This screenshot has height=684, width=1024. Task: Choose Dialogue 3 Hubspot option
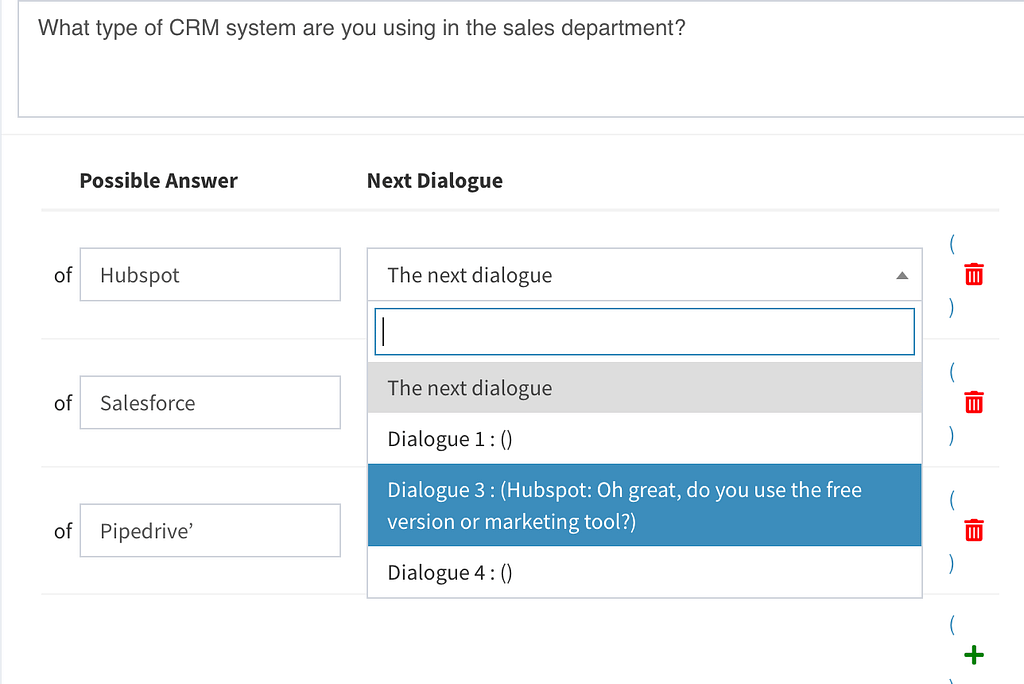645,505
